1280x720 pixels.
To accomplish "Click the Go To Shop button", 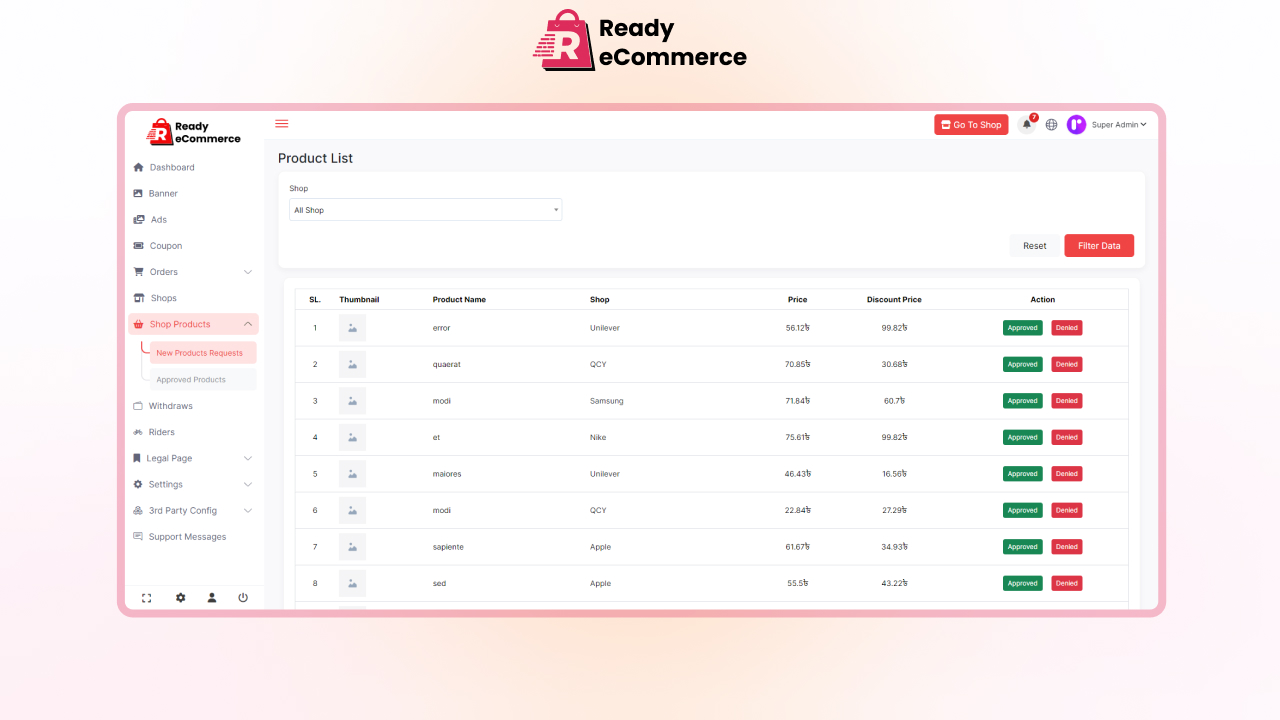I will coord(970,124).
